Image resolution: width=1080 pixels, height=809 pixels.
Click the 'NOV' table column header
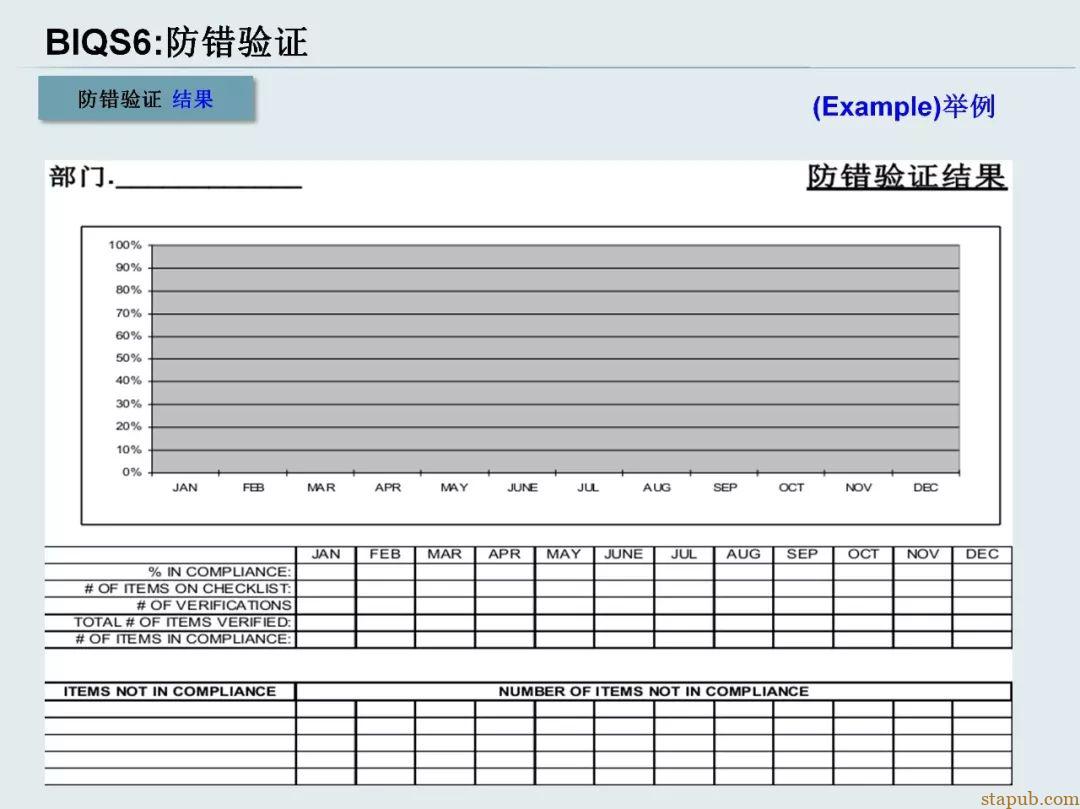[922, 554]
